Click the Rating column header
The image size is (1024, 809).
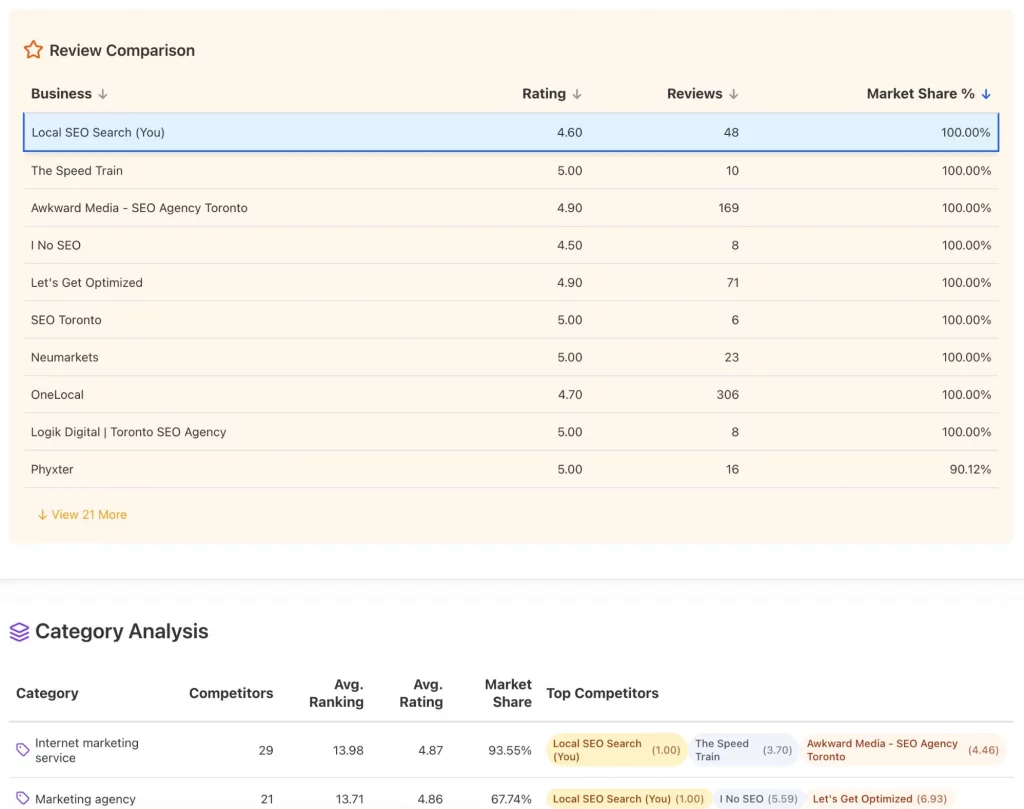[544, 93]
